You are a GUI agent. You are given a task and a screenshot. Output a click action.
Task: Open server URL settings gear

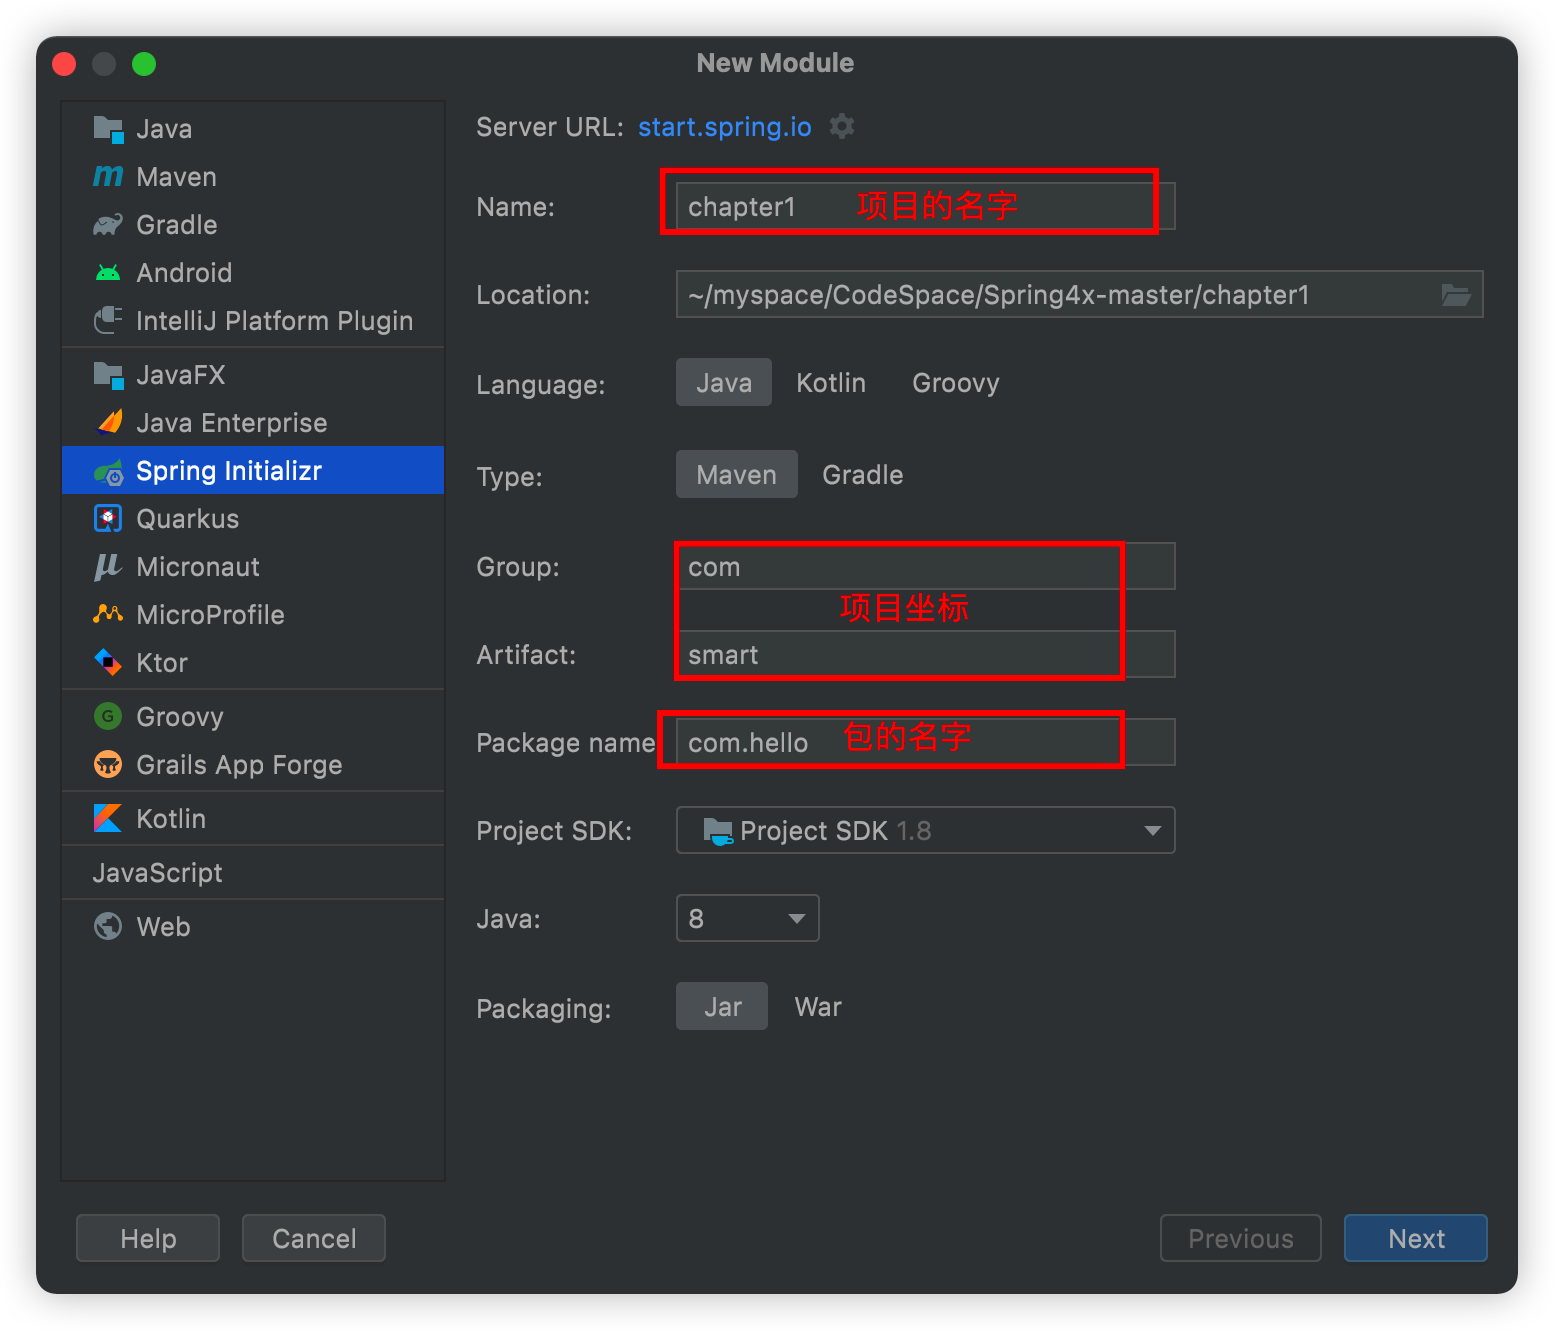click(842, 127)
